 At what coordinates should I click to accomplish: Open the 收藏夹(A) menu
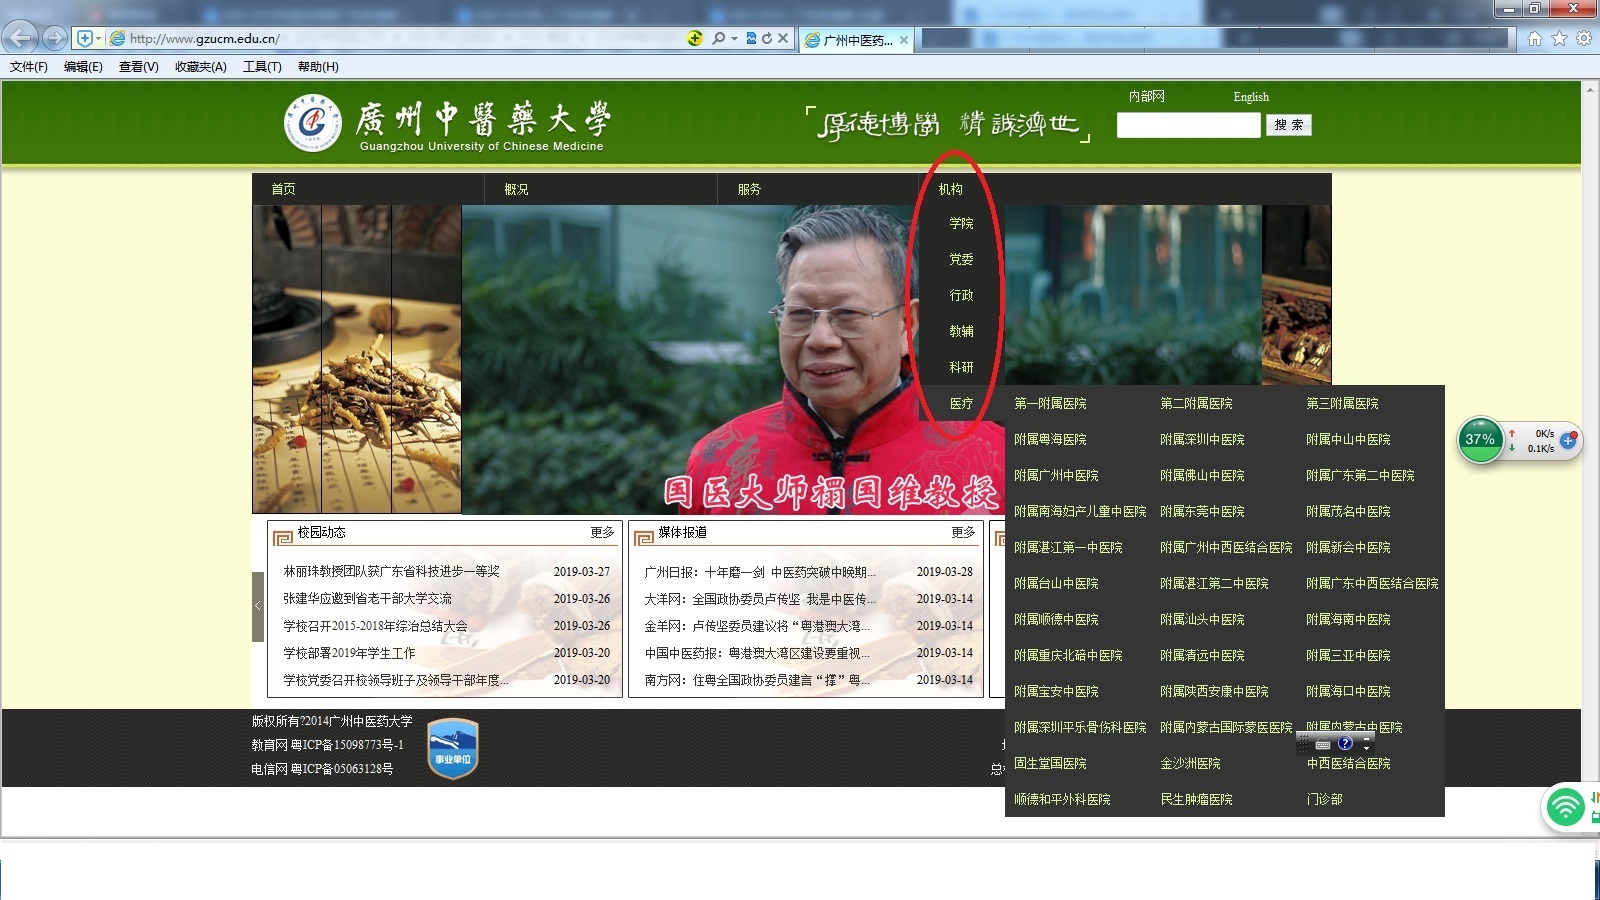click(200, 67)
